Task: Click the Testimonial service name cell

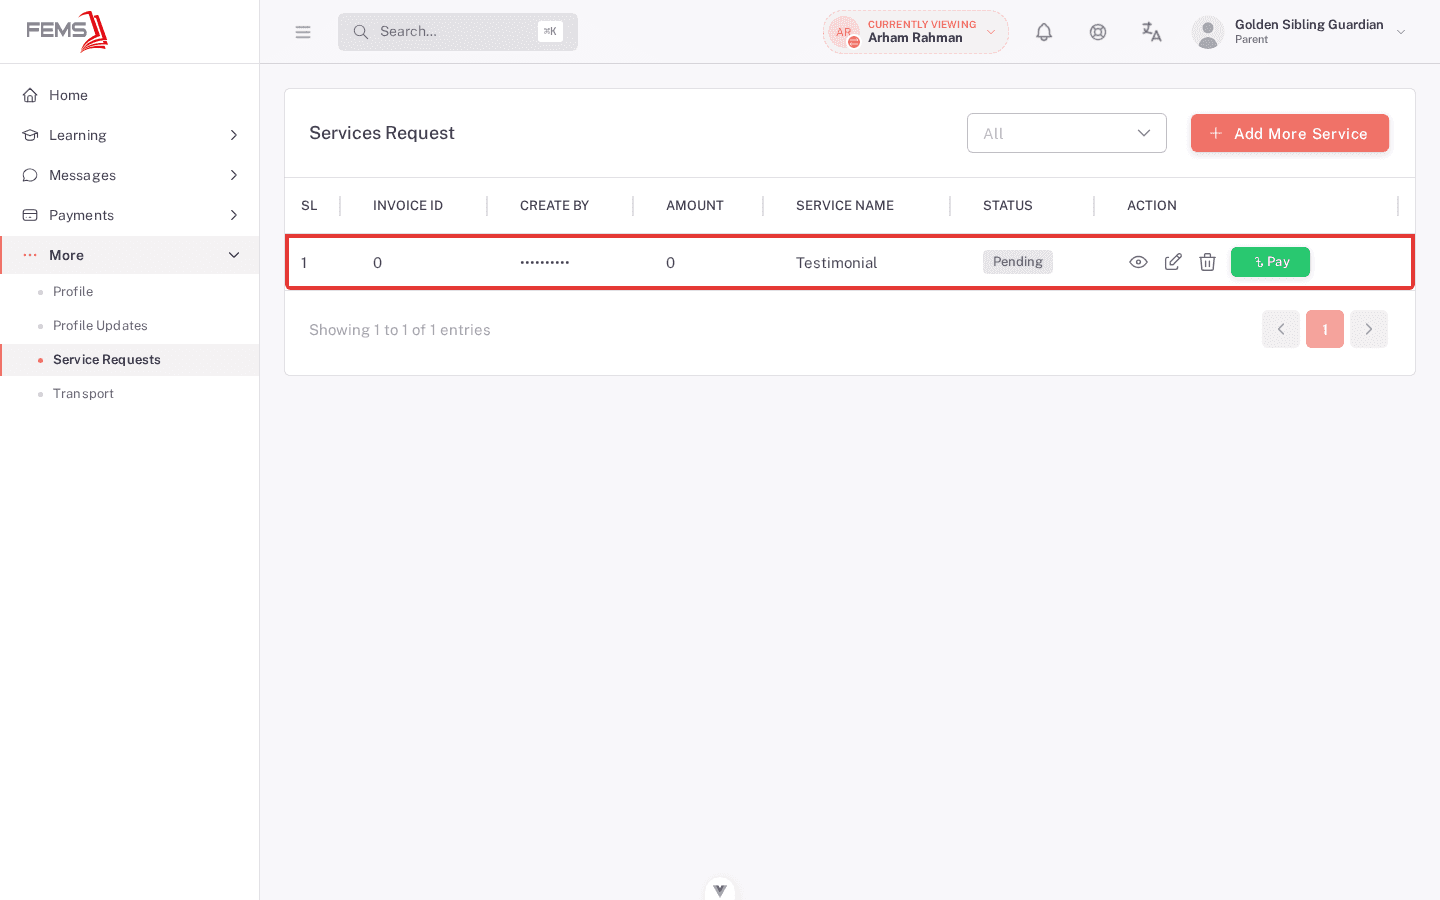Action: (836, 263)
